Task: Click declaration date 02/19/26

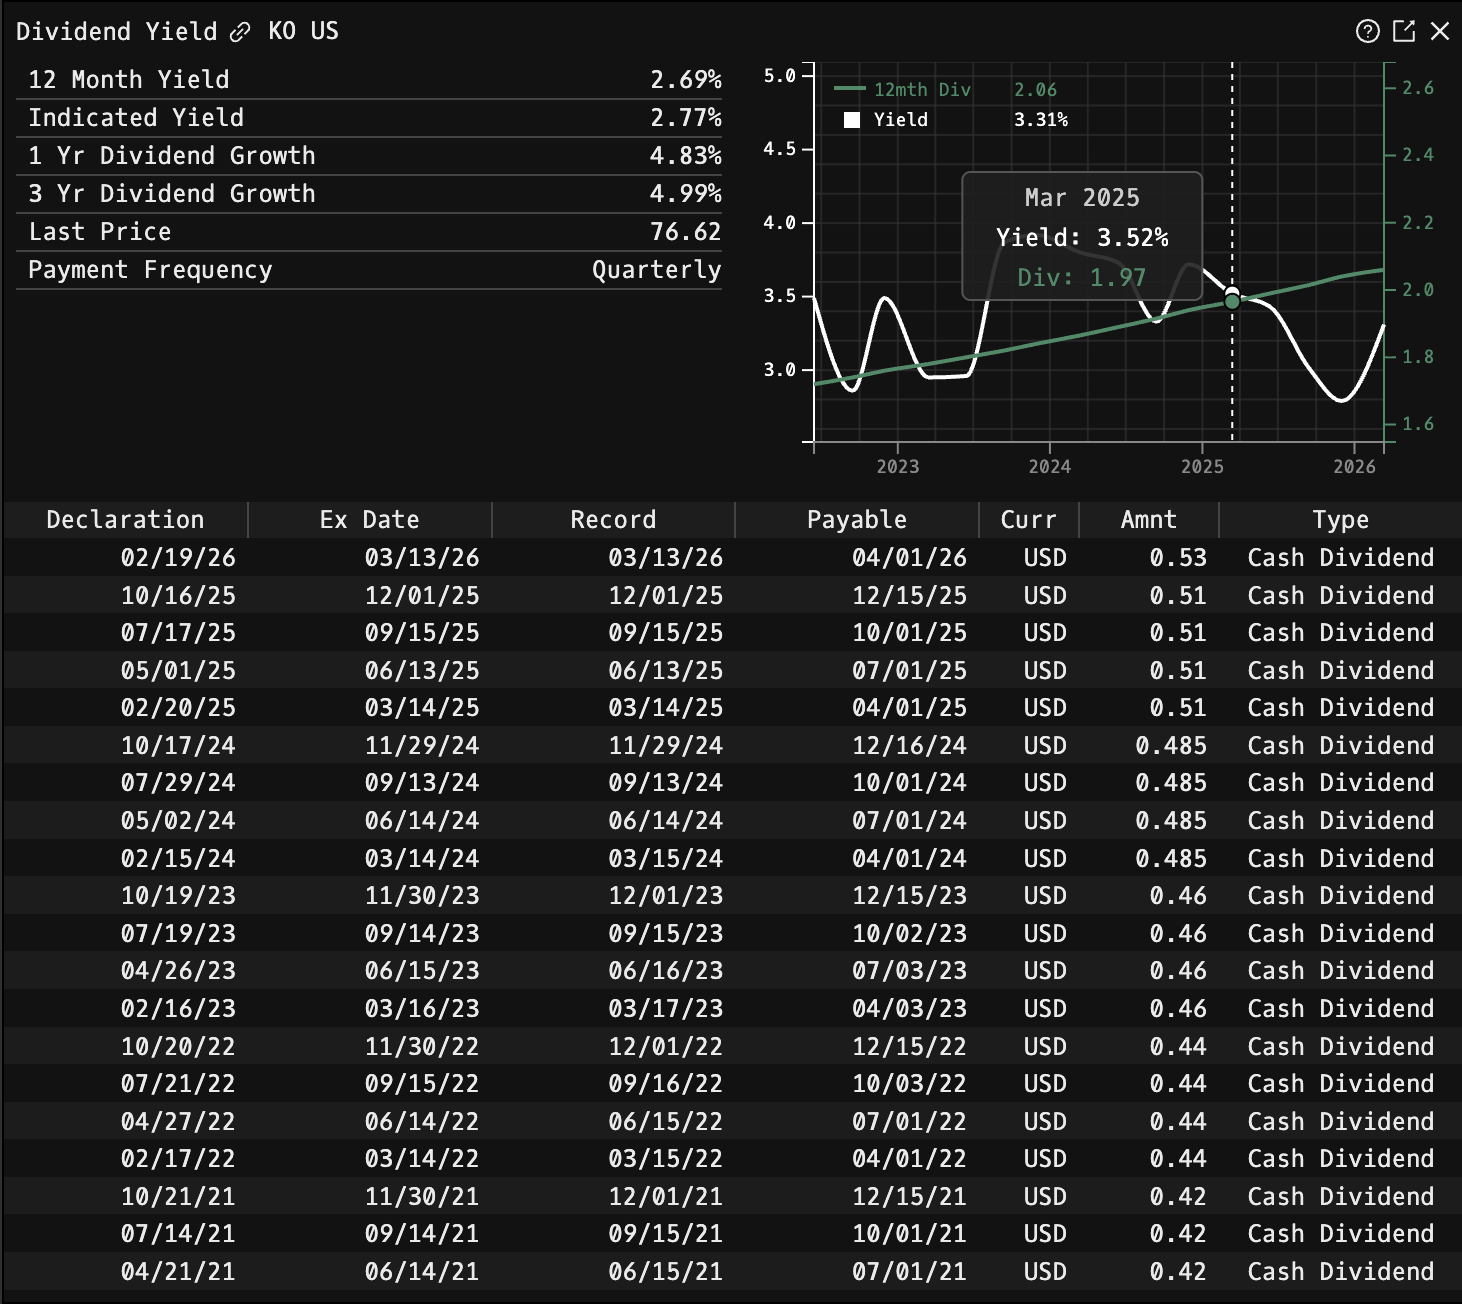Action: click(x=179, y=558)
